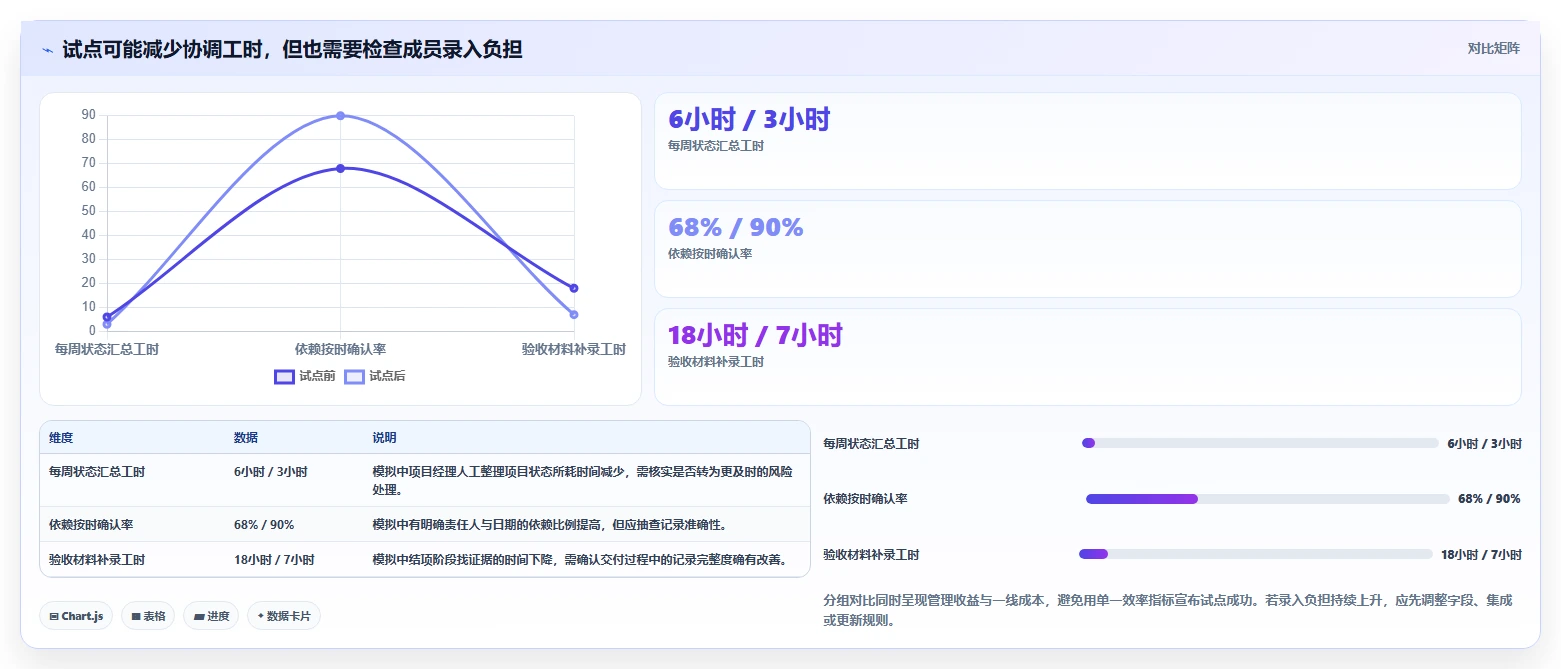1561x669 pixels.
Task: Click the y-axis tick label 90
Action: (88, 115)
